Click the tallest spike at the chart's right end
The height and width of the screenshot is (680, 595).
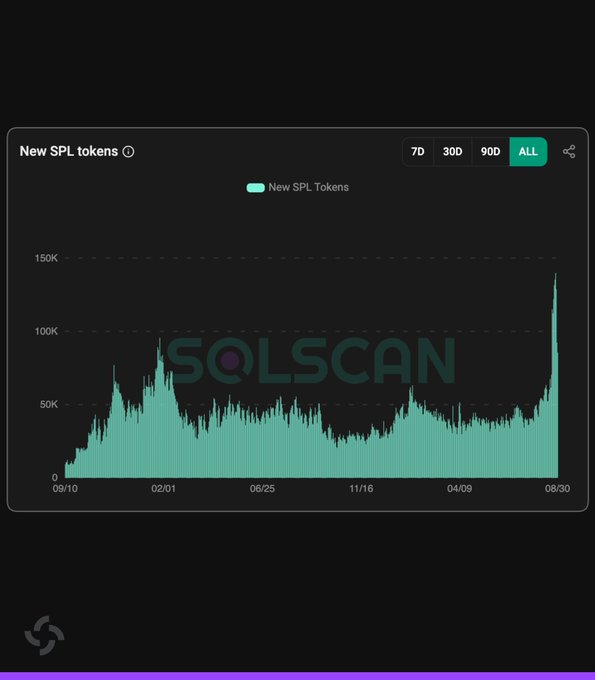pyautogui.click(x=555, y=373)
